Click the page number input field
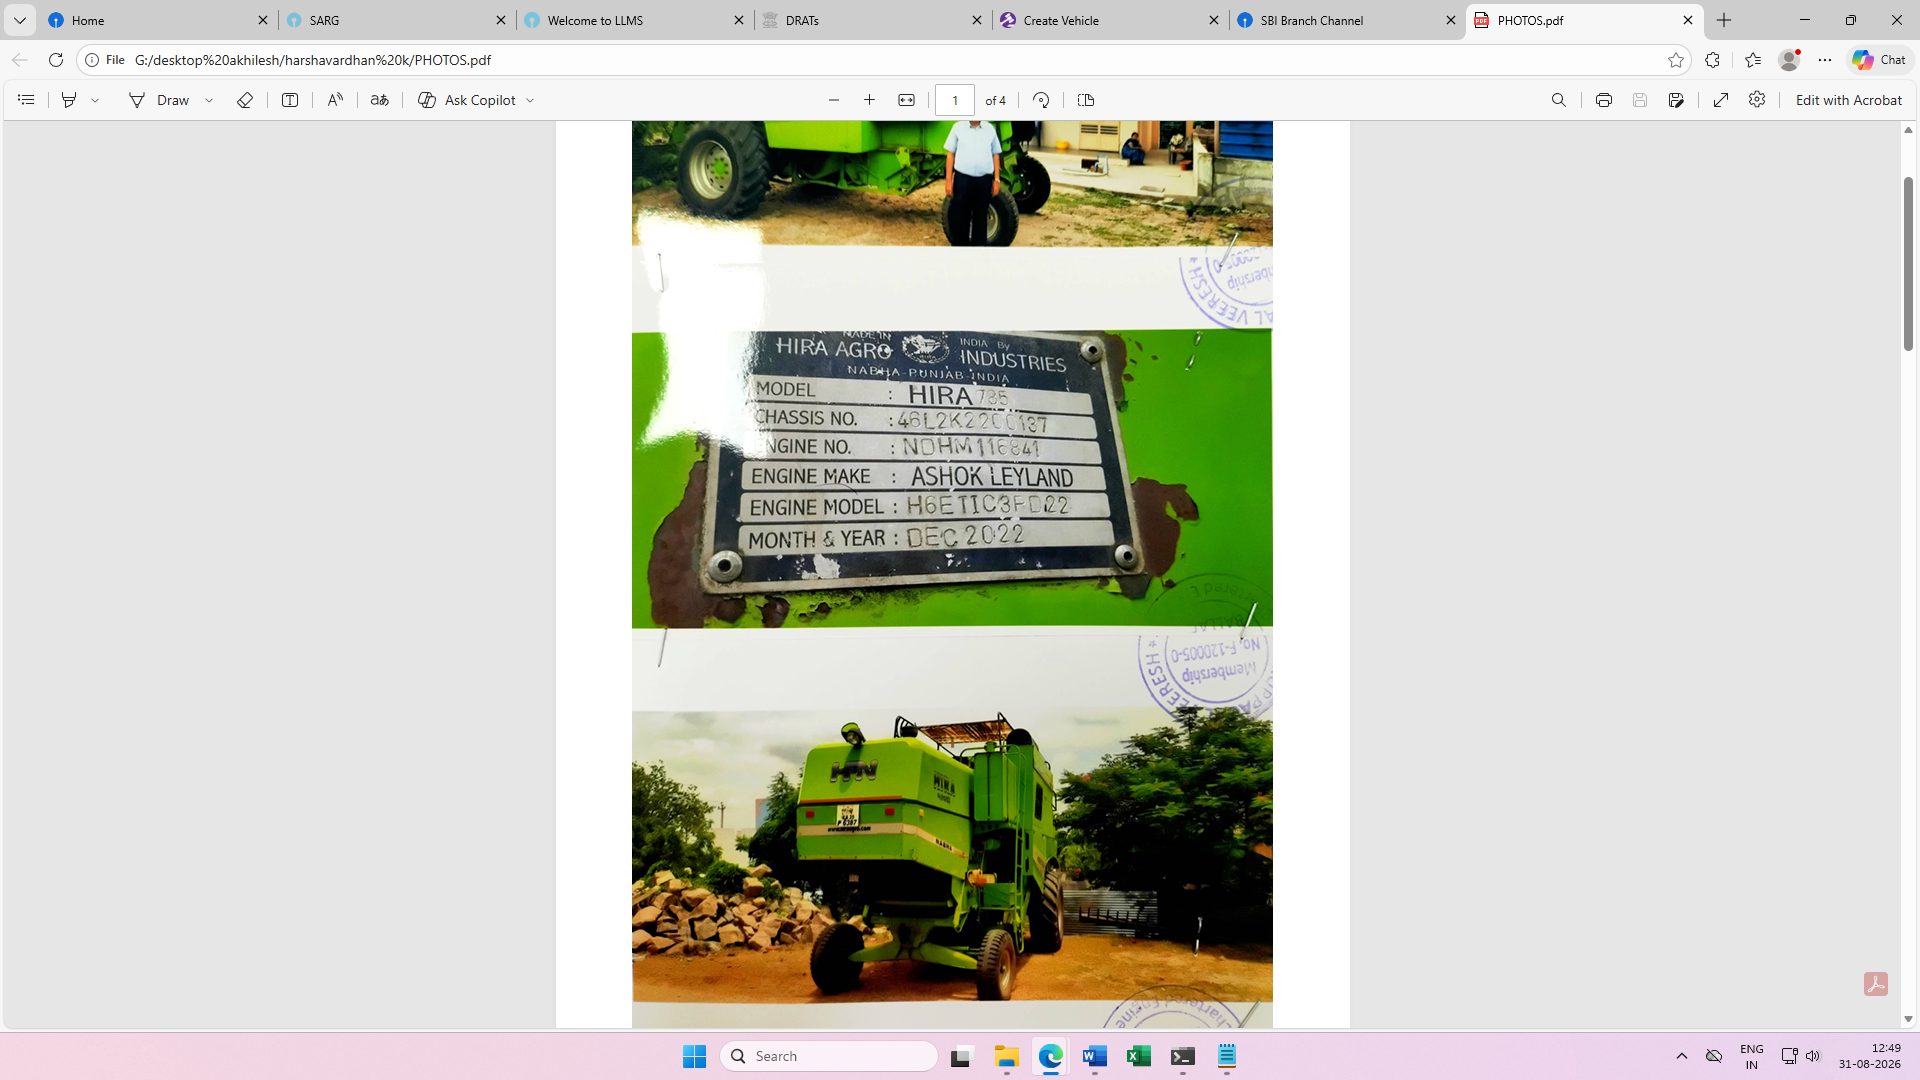Screen dimensions: 1920x1080 pyautogui.click(x=955, y=100)
